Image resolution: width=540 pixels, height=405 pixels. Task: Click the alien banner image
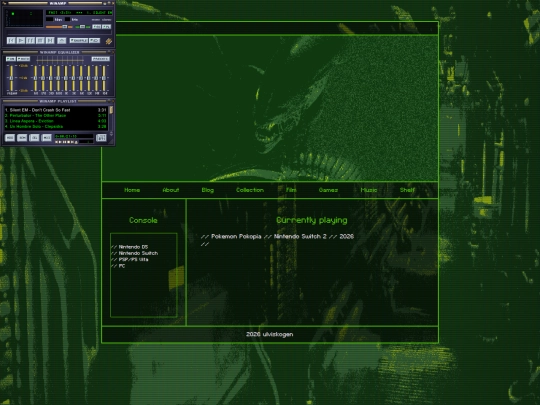(270, 108)
